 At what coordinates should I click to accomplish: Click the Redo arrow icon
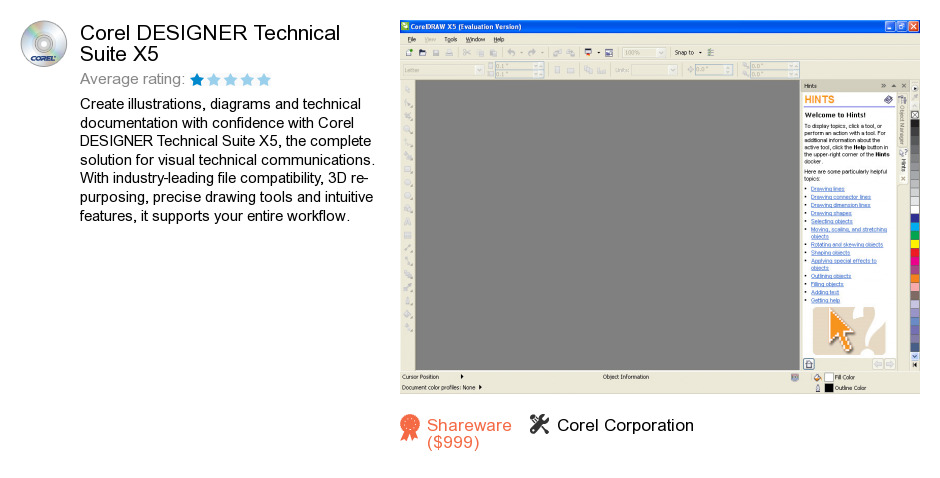[x=532, y=53]
